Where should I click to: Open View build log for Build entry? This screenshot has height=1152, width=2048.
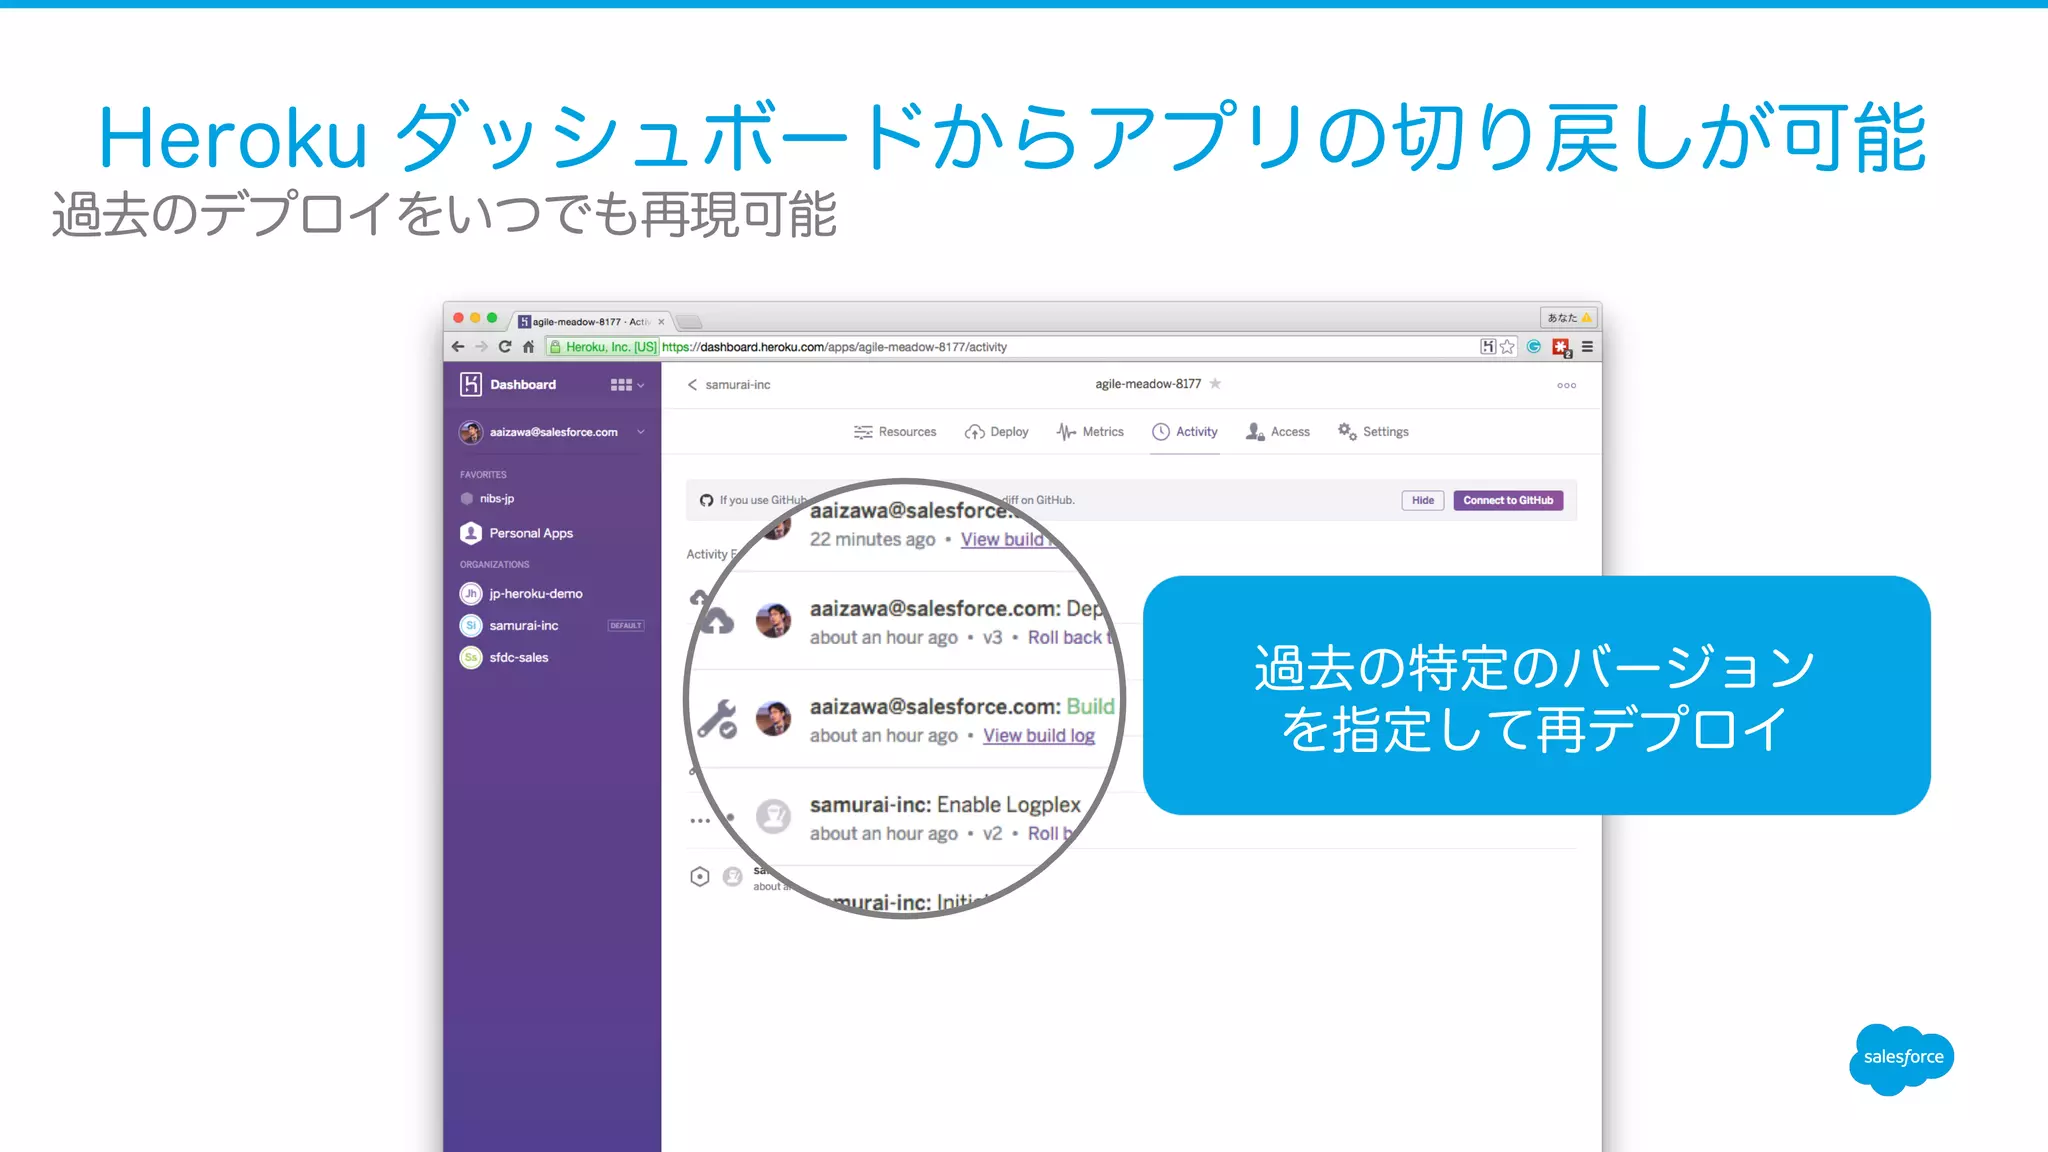coord(1039,735)
